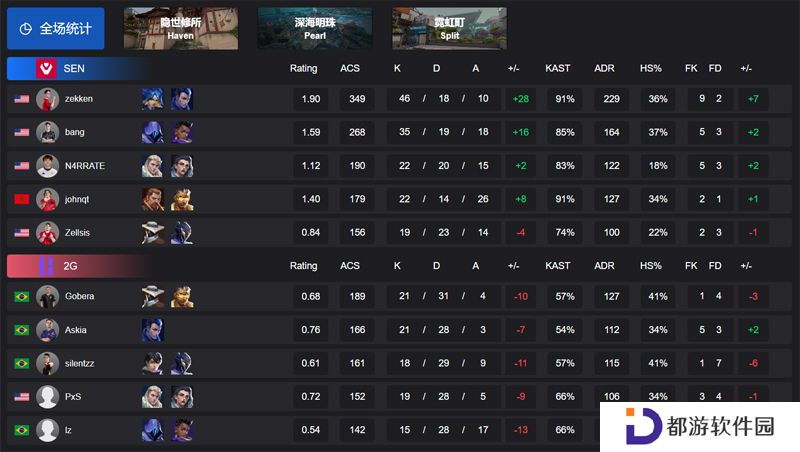Sort SEN table by ACS header
The height and width of the screenshot is (452, 800).
350,68
